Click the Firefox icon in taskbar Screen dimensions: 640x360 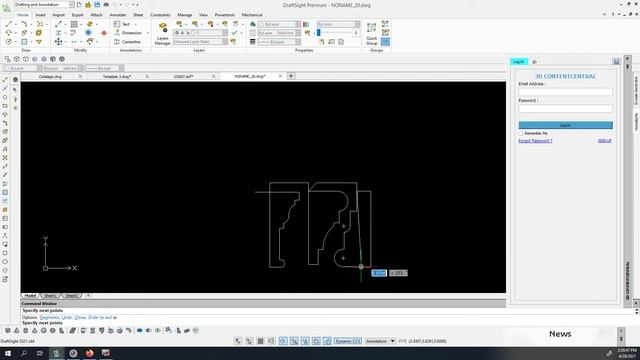[89, 353]
